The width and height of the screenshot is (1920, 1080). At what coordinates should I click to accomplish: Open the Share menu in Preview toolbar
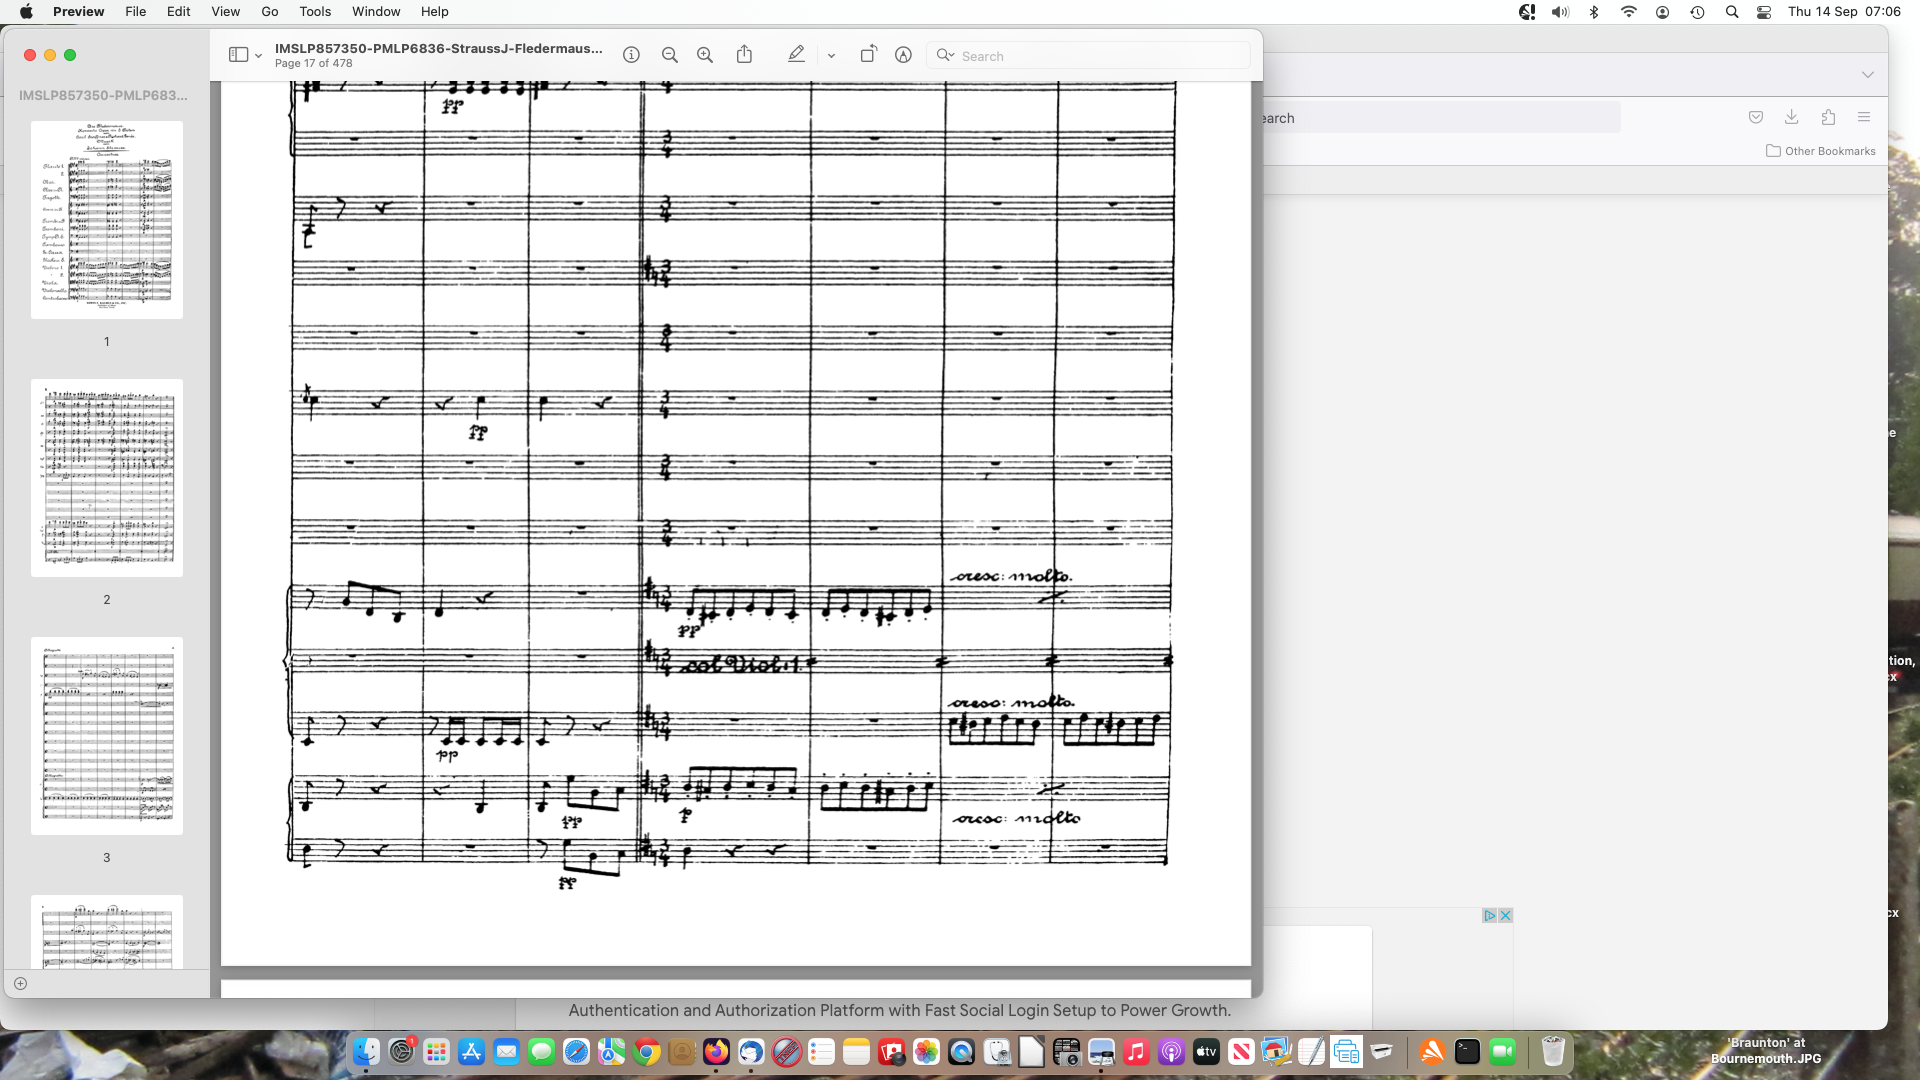pos(744,55)
